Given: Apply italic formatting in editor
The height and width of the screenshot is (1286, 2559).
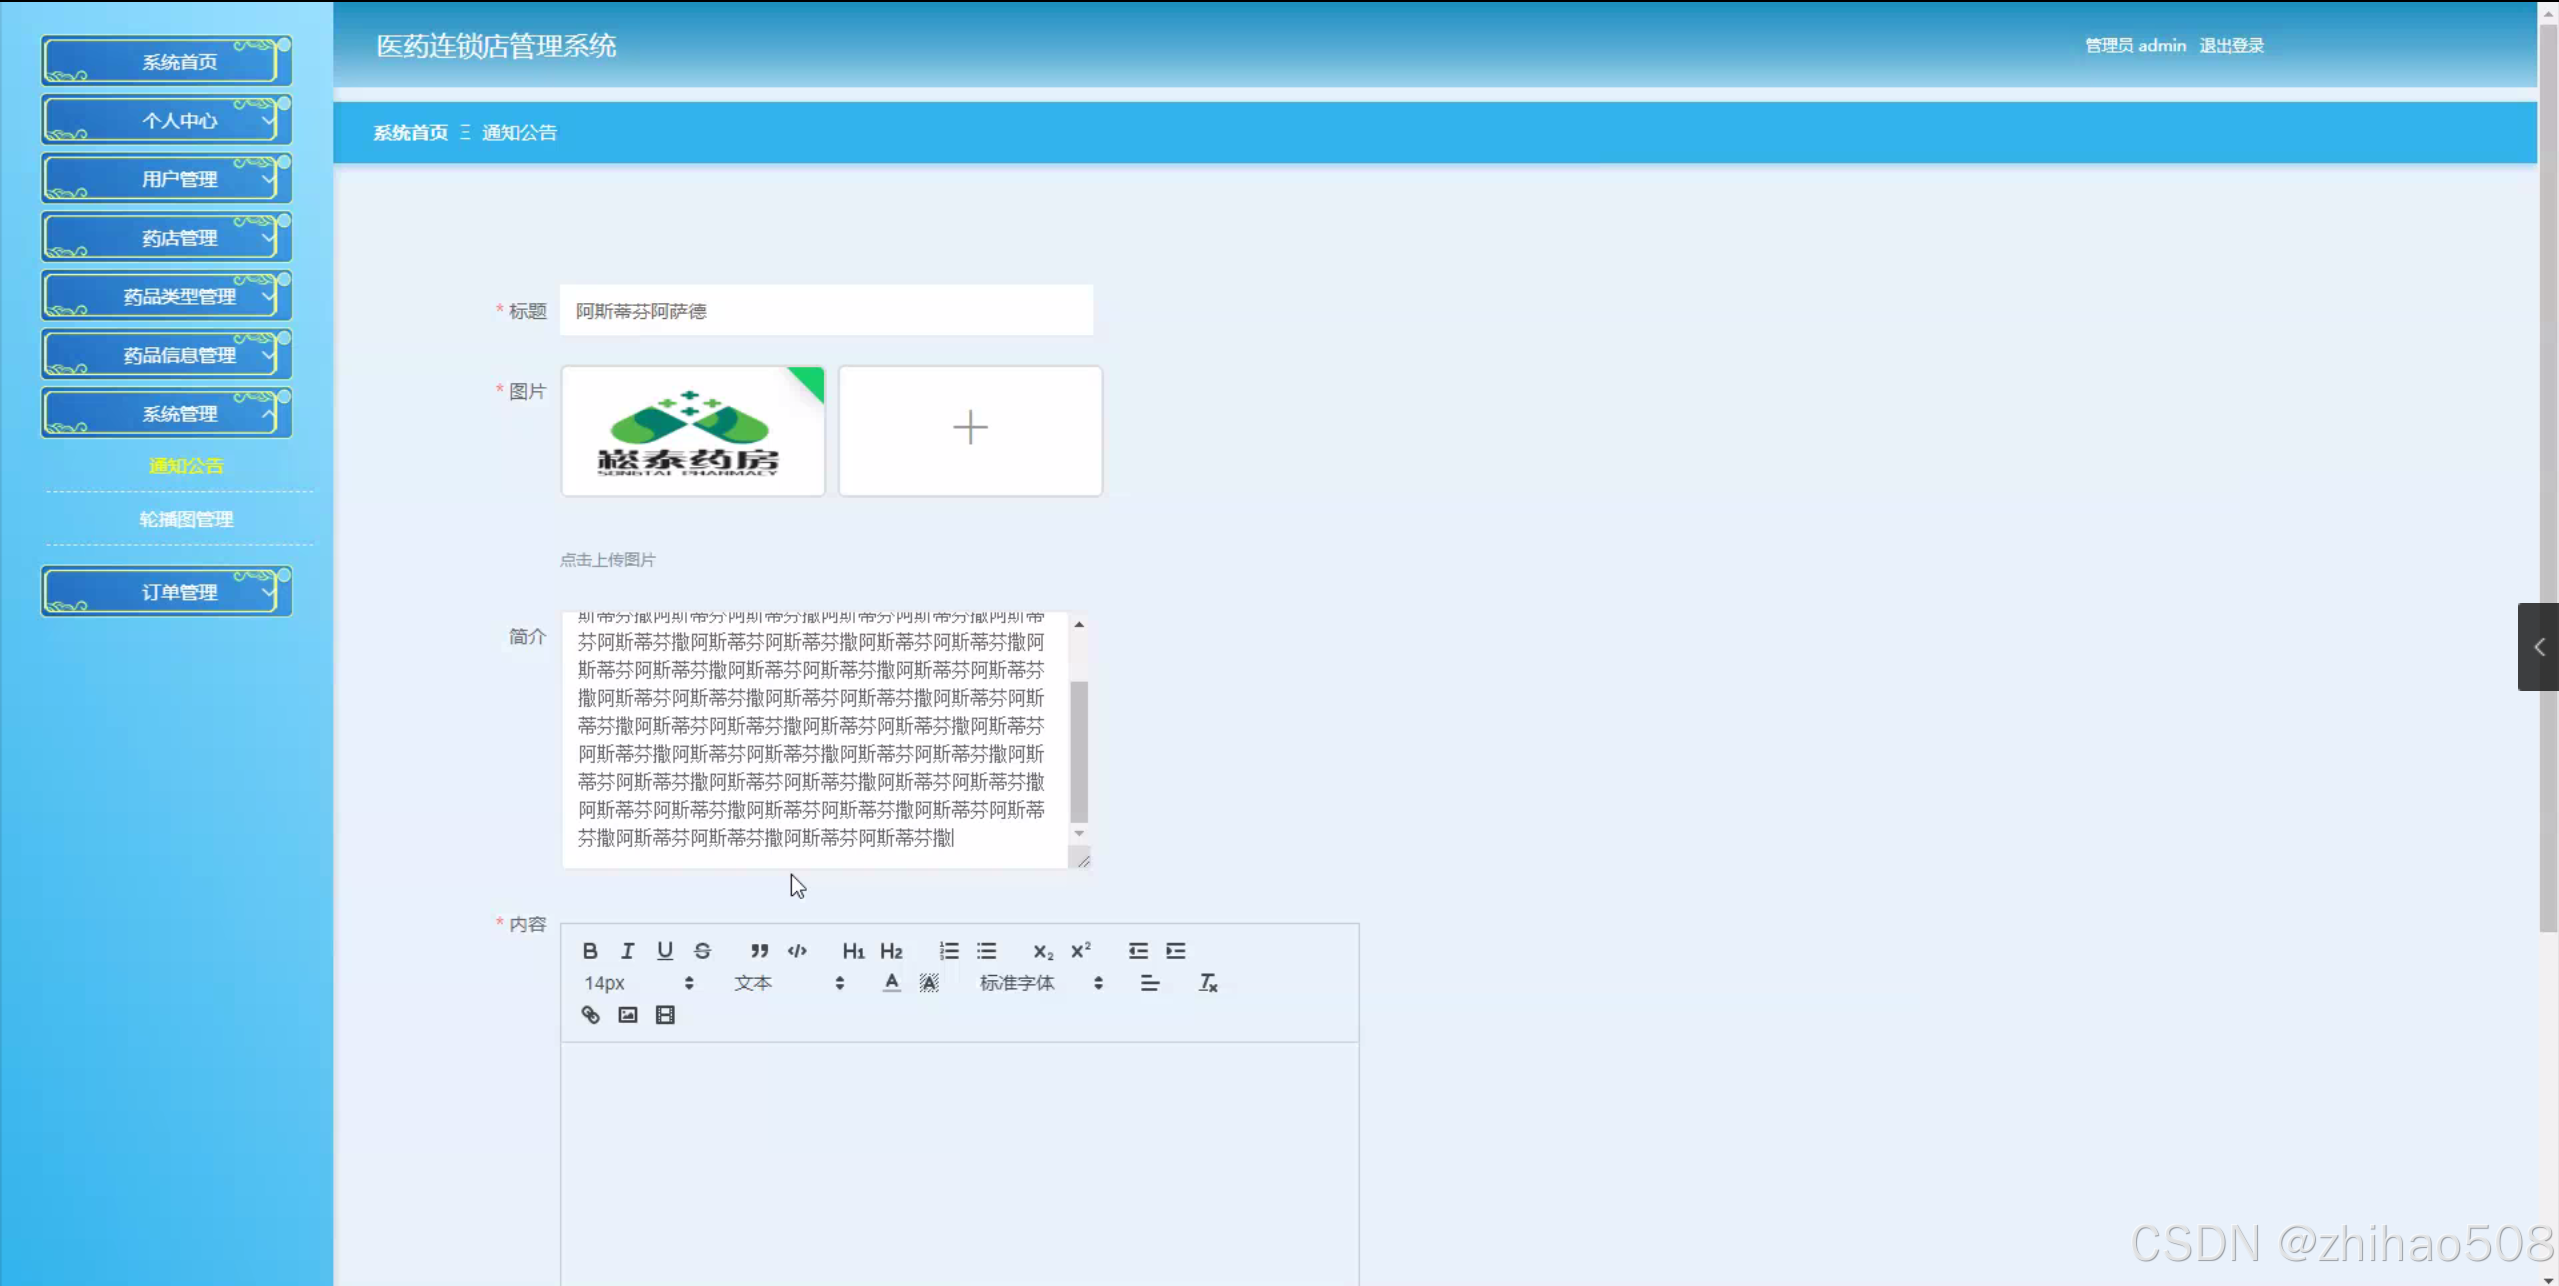Looking at the screenshot, I should (627, 951).
